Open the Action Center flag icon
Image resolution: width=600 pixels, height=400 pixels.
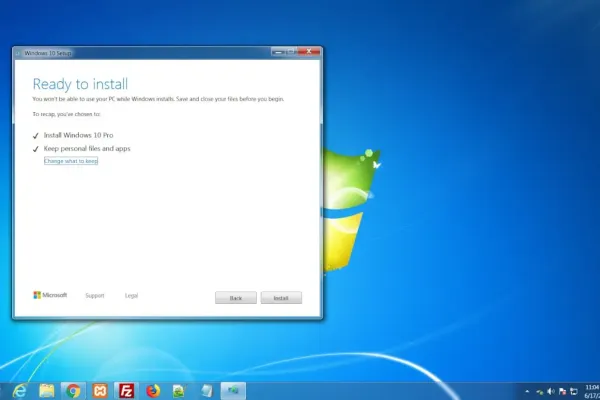(x=562, y=391)
